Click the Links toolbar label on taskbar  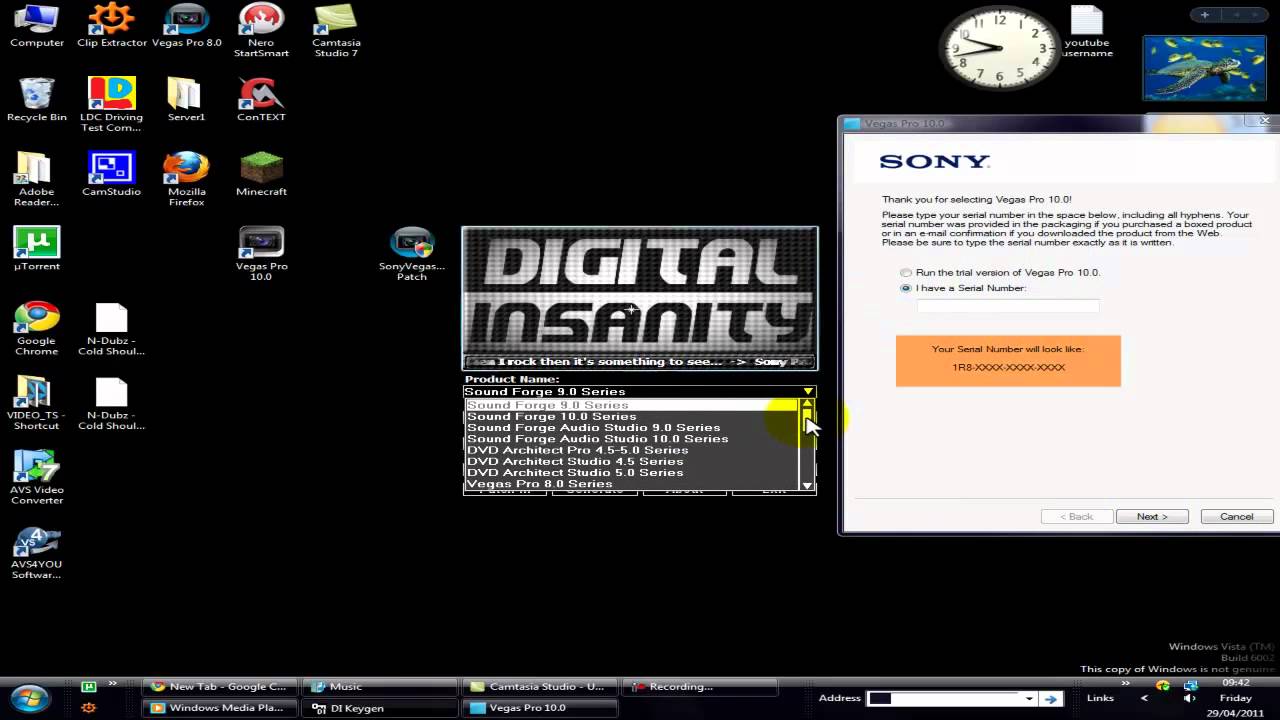[x=1100, y=698]
